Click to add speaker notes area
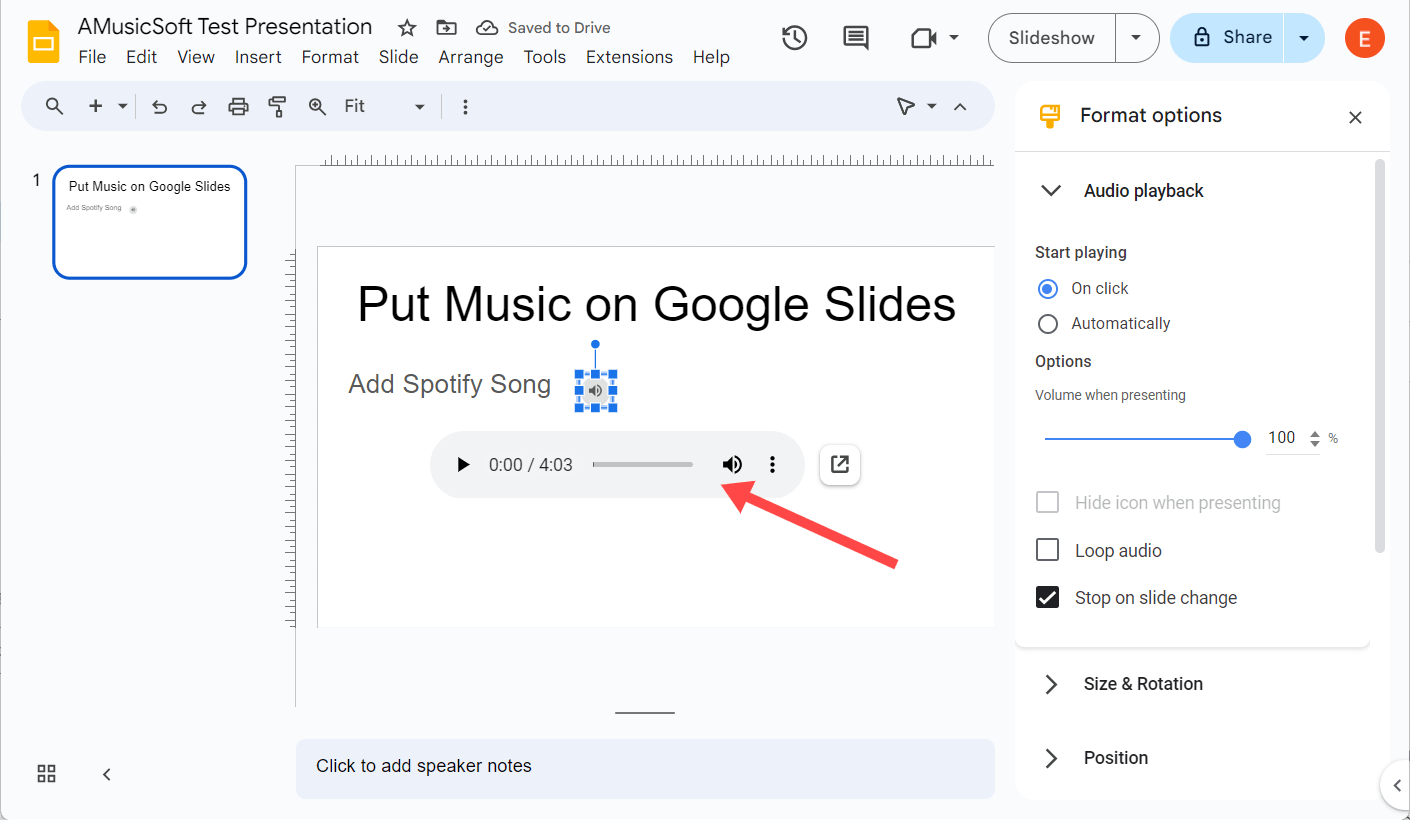The width and height of the screenshot is (1410, 820). [x=645, y=768]
